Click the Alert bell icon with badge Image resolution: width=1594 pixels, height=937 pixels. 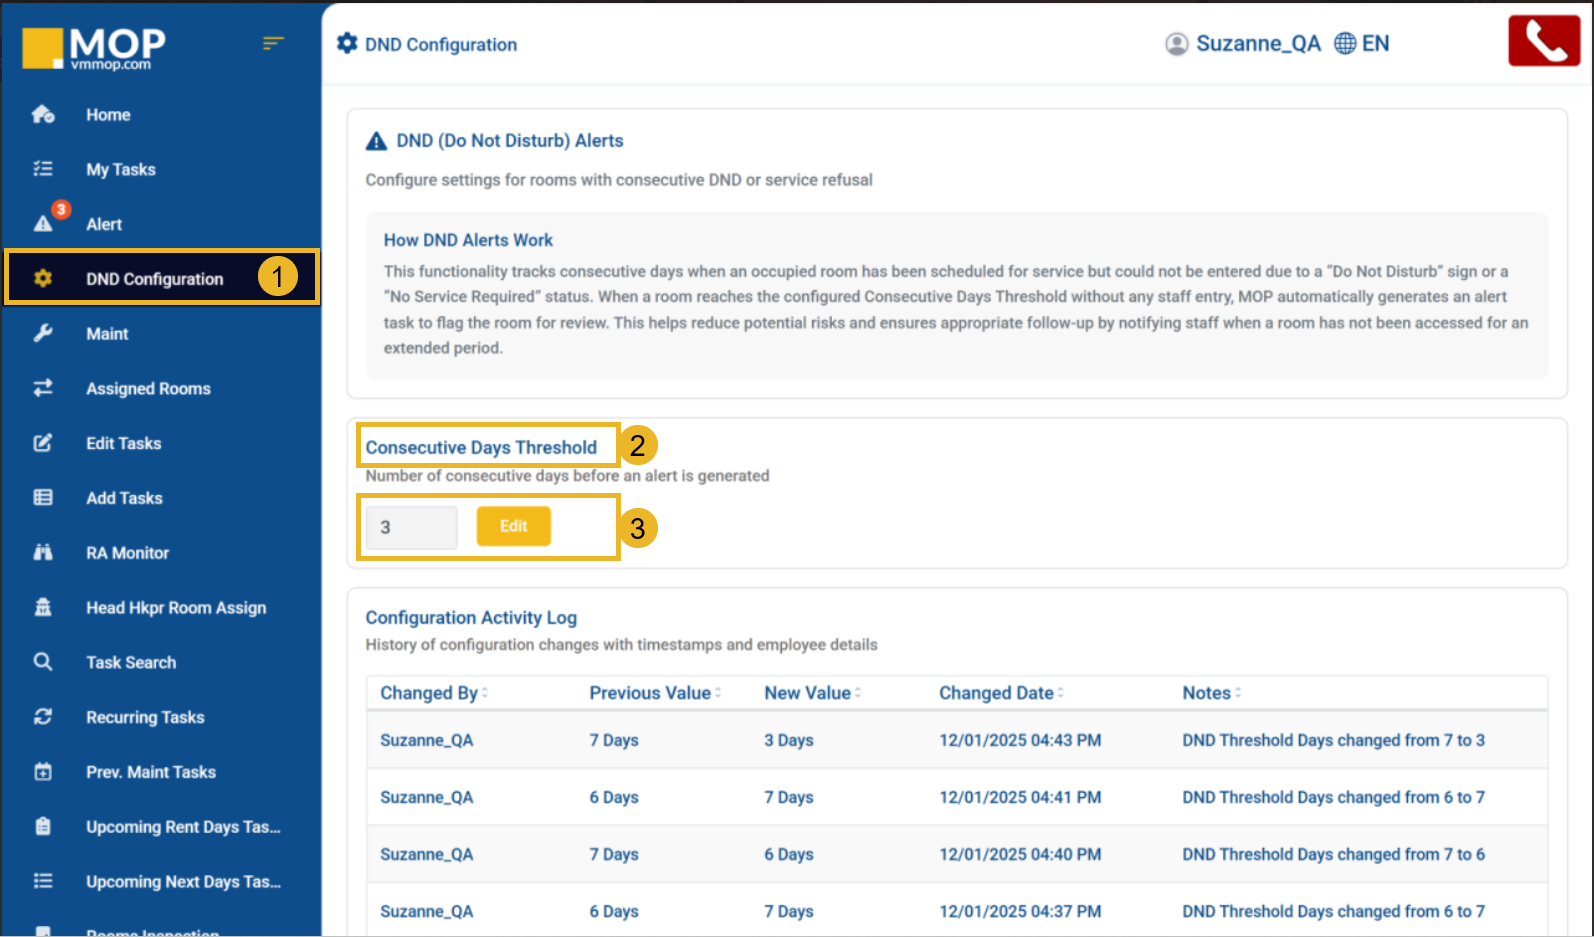tap(44, 223)
